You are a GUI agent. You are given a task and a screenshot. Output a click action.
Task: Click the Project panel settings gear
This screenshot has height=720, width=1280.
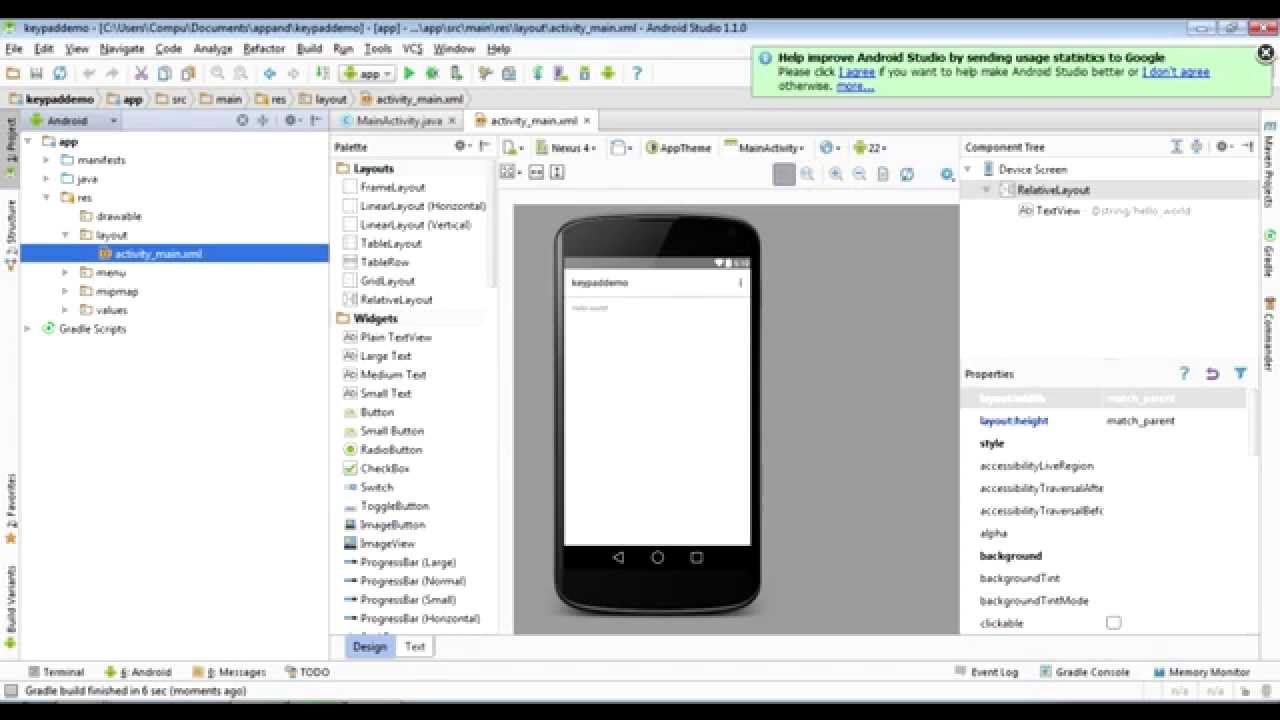point(291,120)
